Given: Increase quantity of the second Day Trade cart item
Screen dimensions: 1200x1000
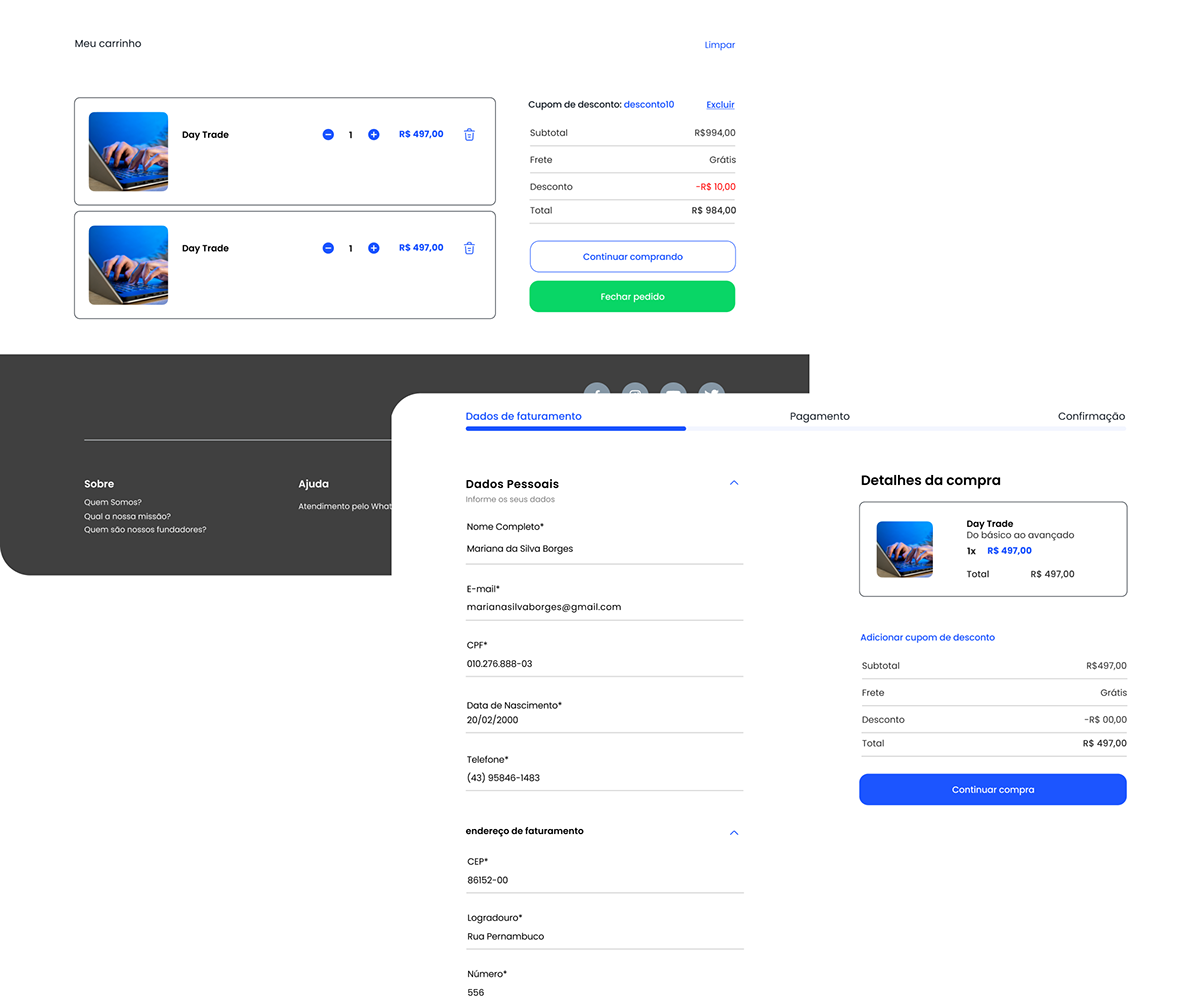Looking at the screenshot, I should click(374, 248).
